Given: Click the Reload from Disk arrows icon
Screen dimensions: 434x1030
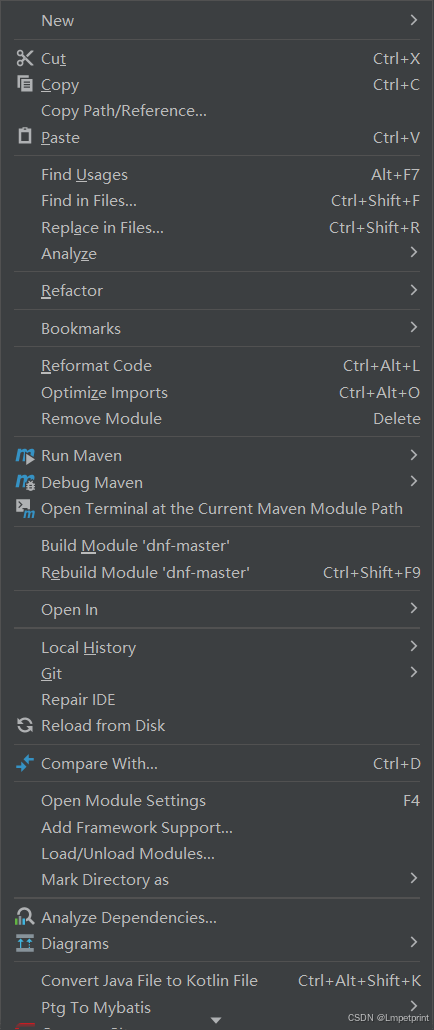Looking at the screenshot, I should tap(25, 725).
